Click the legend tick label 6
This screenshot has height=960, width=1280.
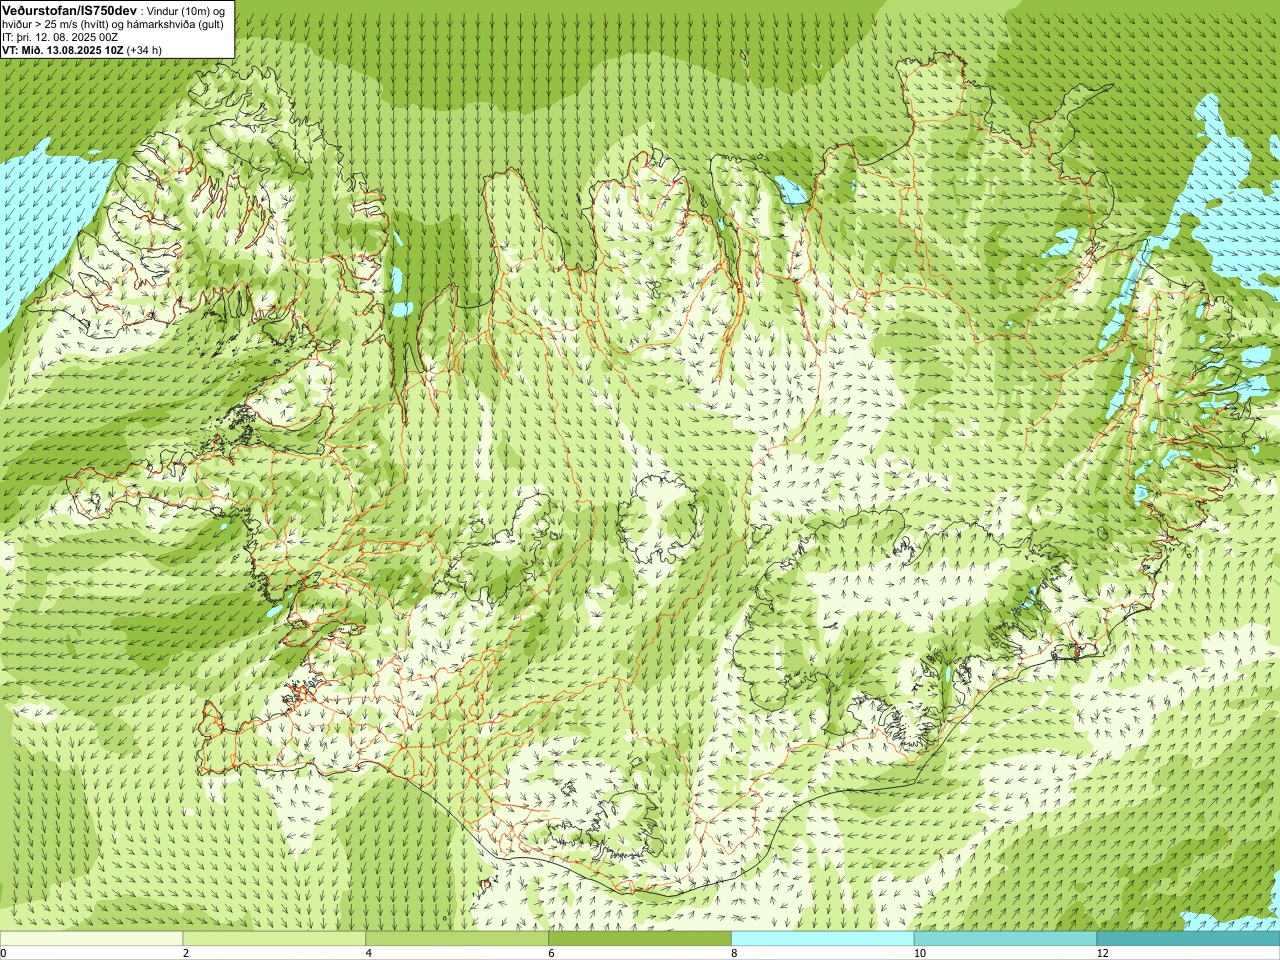point(551,953)
